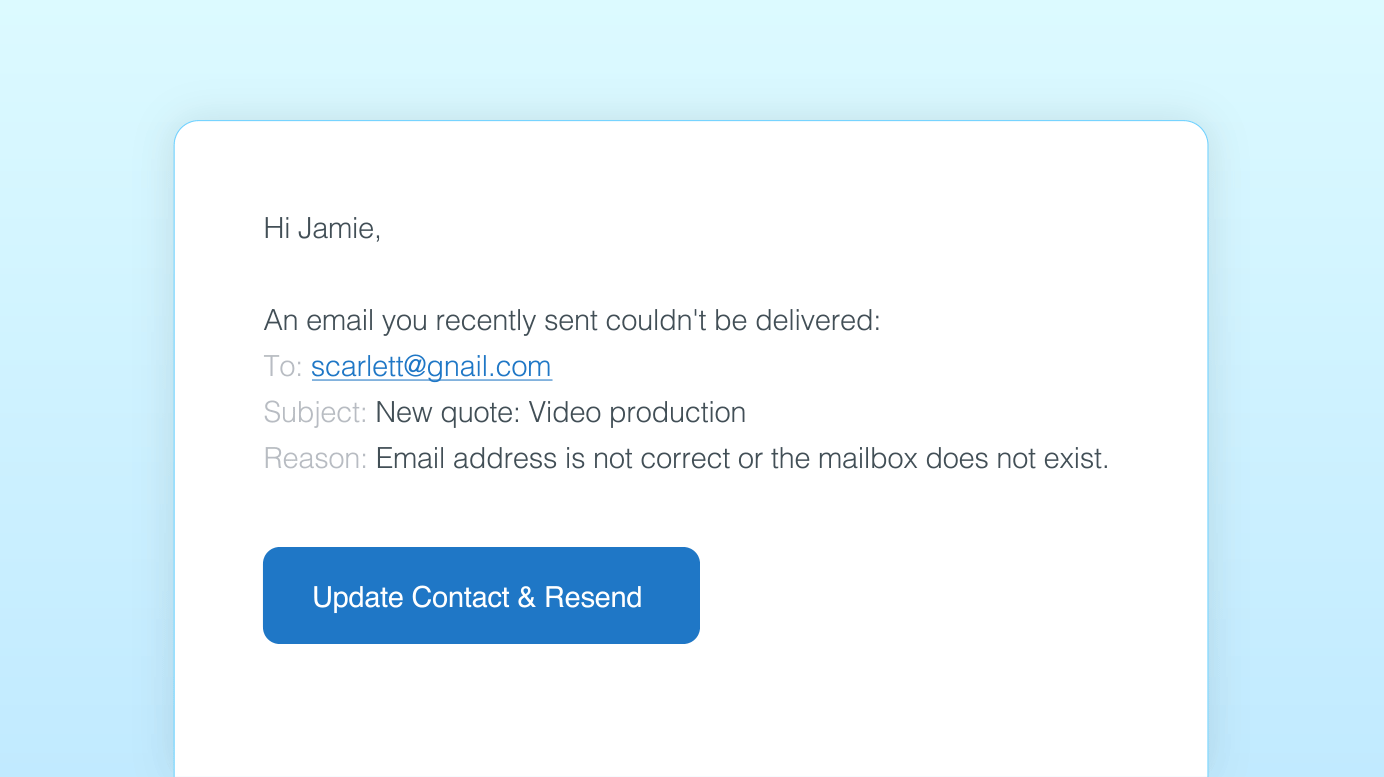1384x777 pixels.
Task: Click the 'gnail.com' domain in the link
Action: [x=490, y=367]
